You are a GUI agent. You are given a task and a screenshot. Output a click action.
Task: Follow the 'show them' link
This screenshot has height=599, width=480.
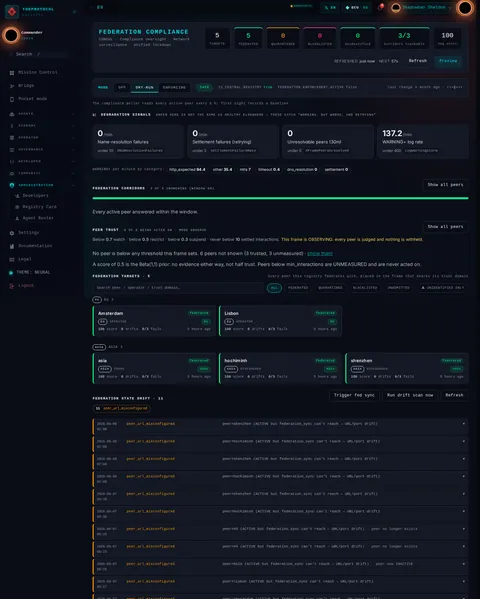click(320, 253)
